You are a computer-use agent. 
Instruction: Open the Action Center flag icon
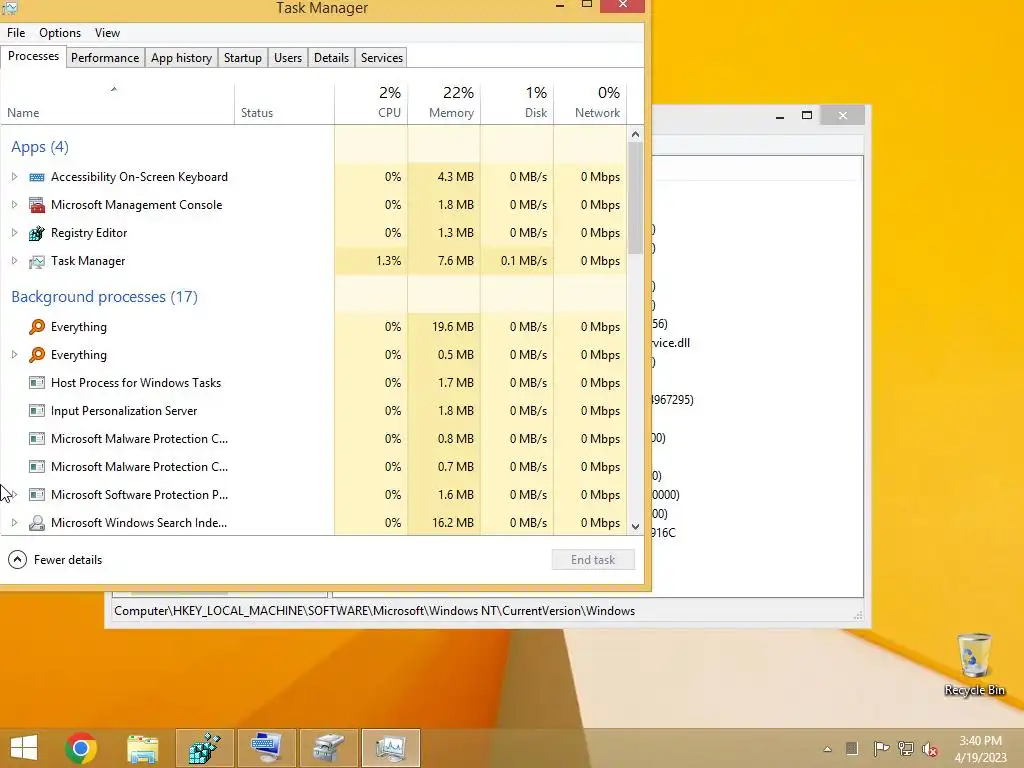click(x=881, y=748)
